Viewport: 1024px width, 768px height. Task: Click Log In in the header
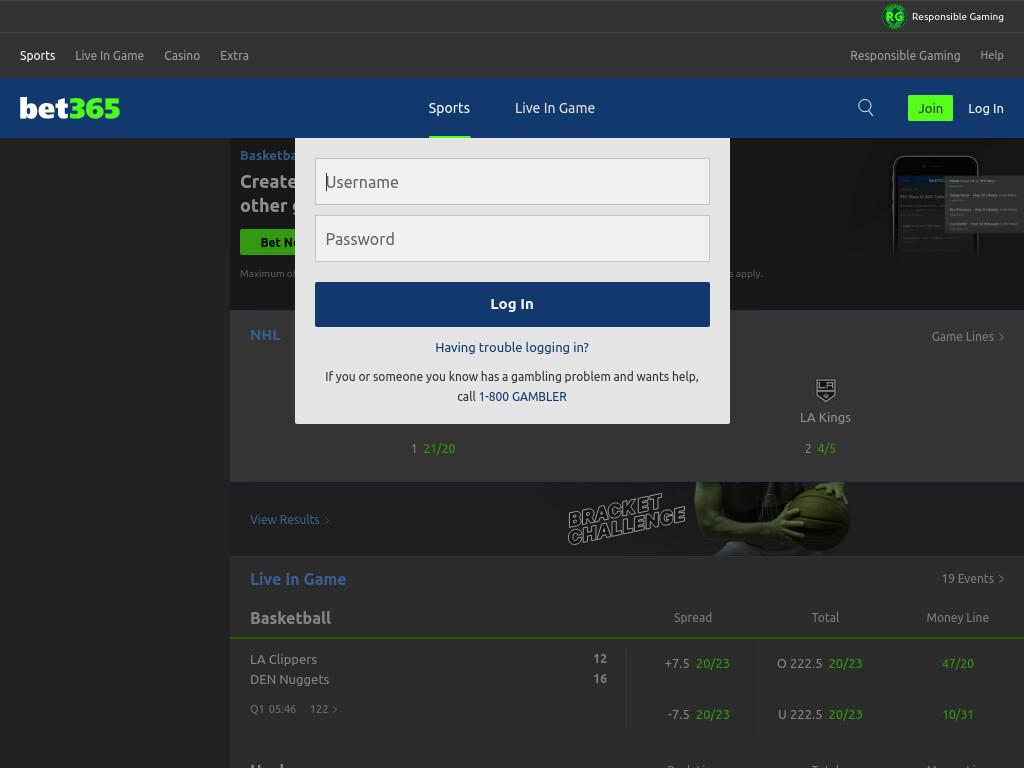[985, 108]
